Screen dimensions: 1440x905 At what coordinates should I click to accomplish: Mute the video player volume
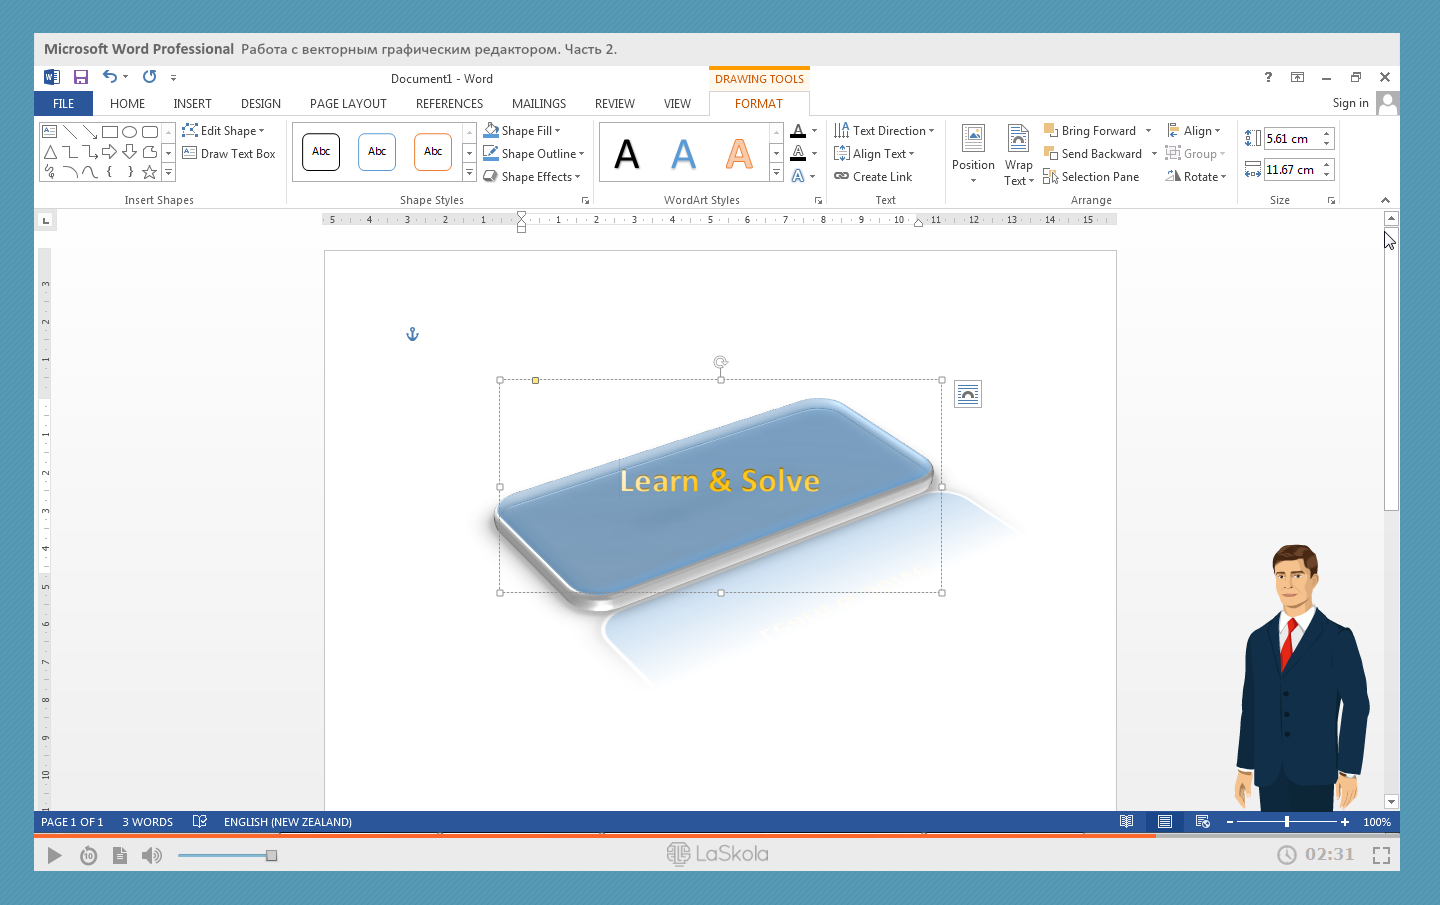tap(151, 855)
